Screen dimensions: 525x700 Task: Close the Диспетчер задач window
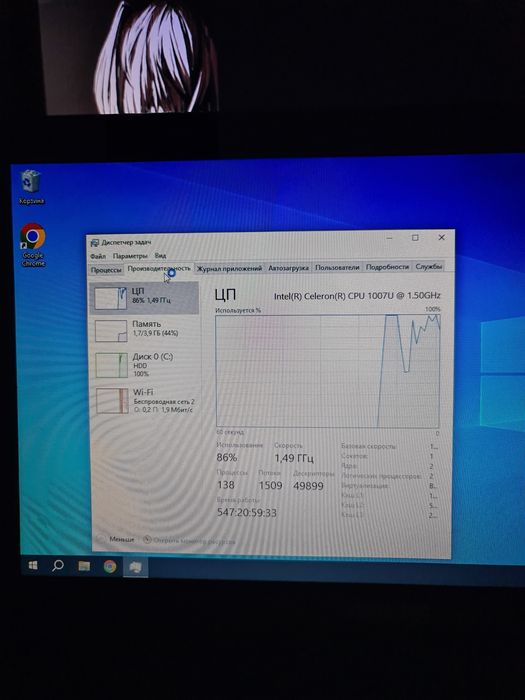tap(442, 238)
